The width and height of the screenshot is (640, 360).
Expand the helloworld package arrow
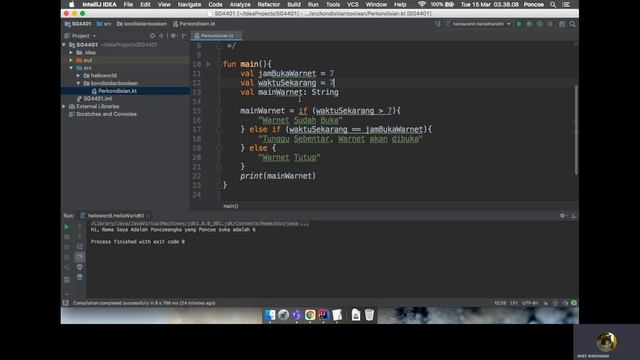coord(78,76)
